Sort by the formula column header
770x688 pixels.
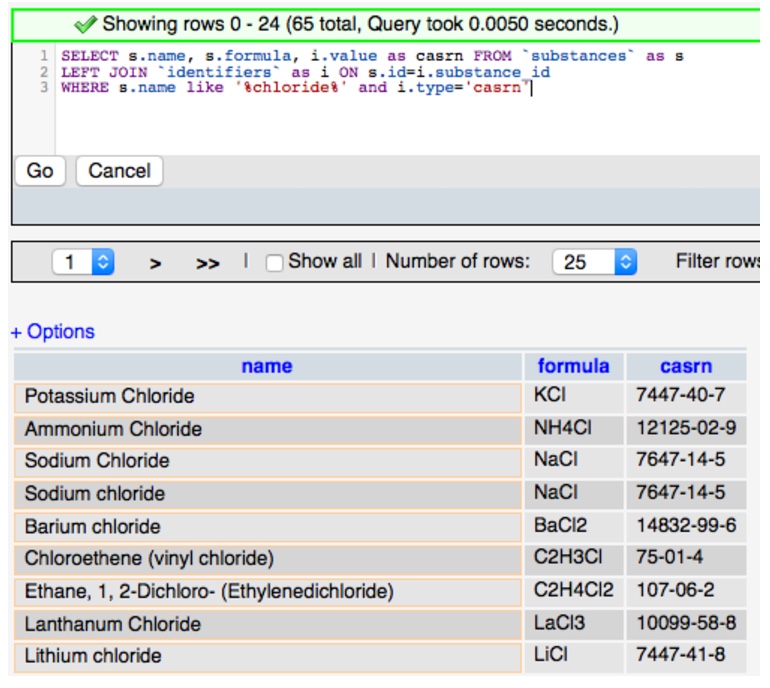pyautogui.click(x=573, y=366)
